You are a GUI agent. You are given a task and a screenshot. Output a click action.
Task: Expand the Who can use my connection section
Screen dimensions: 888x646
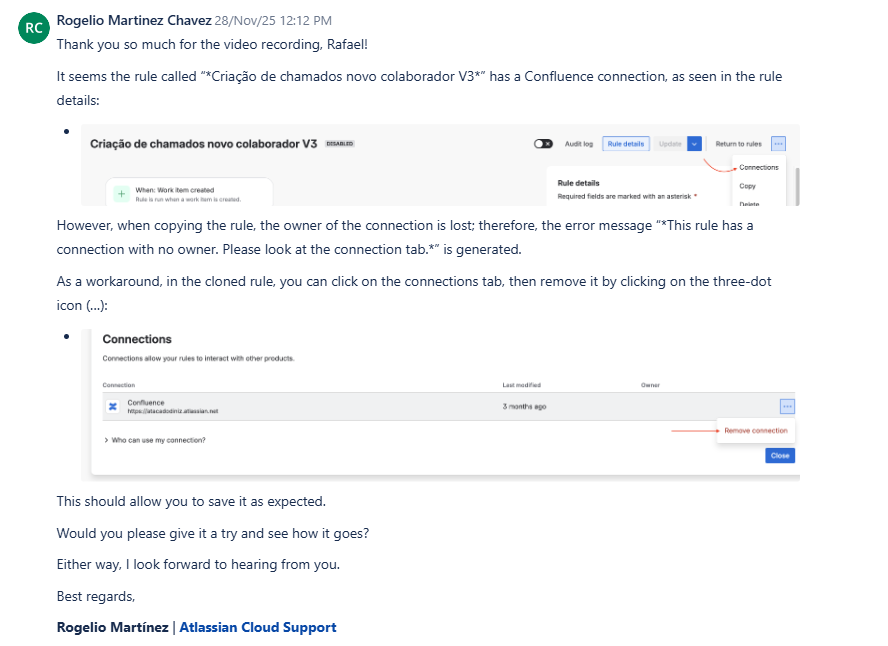point(157,438)
